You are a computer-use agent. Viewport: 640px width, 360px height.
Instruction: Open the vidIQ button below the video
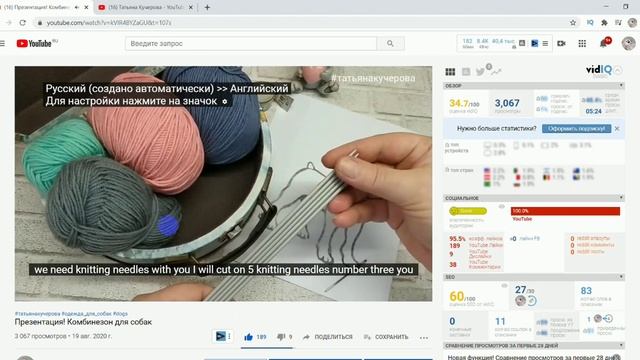pos(223,336)
